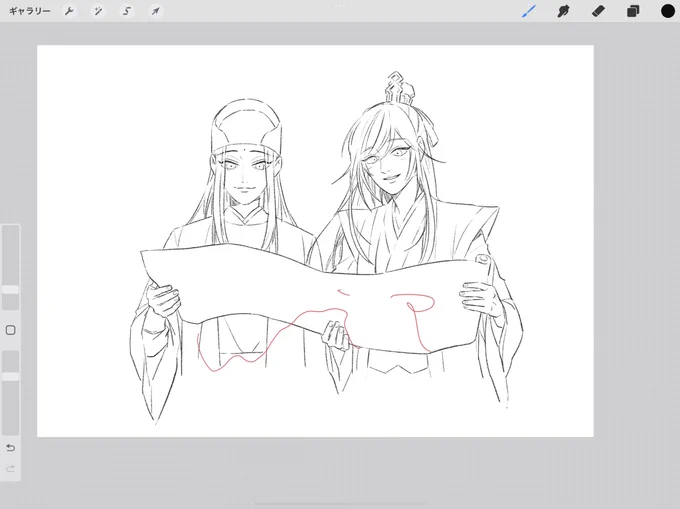The image size is (680, 509).
Task: Activate the Selection S-shaped tool
Action: click(x=127, y=11)
